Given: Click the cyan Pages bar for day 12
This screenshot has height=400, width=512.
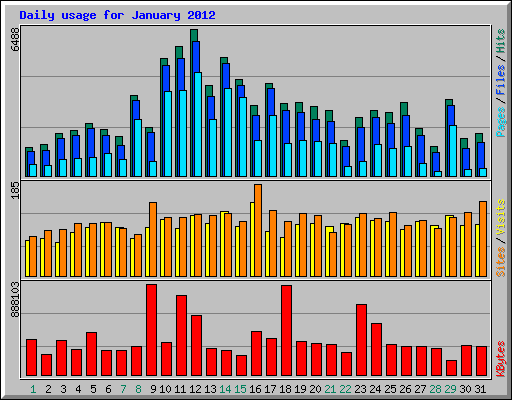Looking at the screenshot, I should [198, 124].
